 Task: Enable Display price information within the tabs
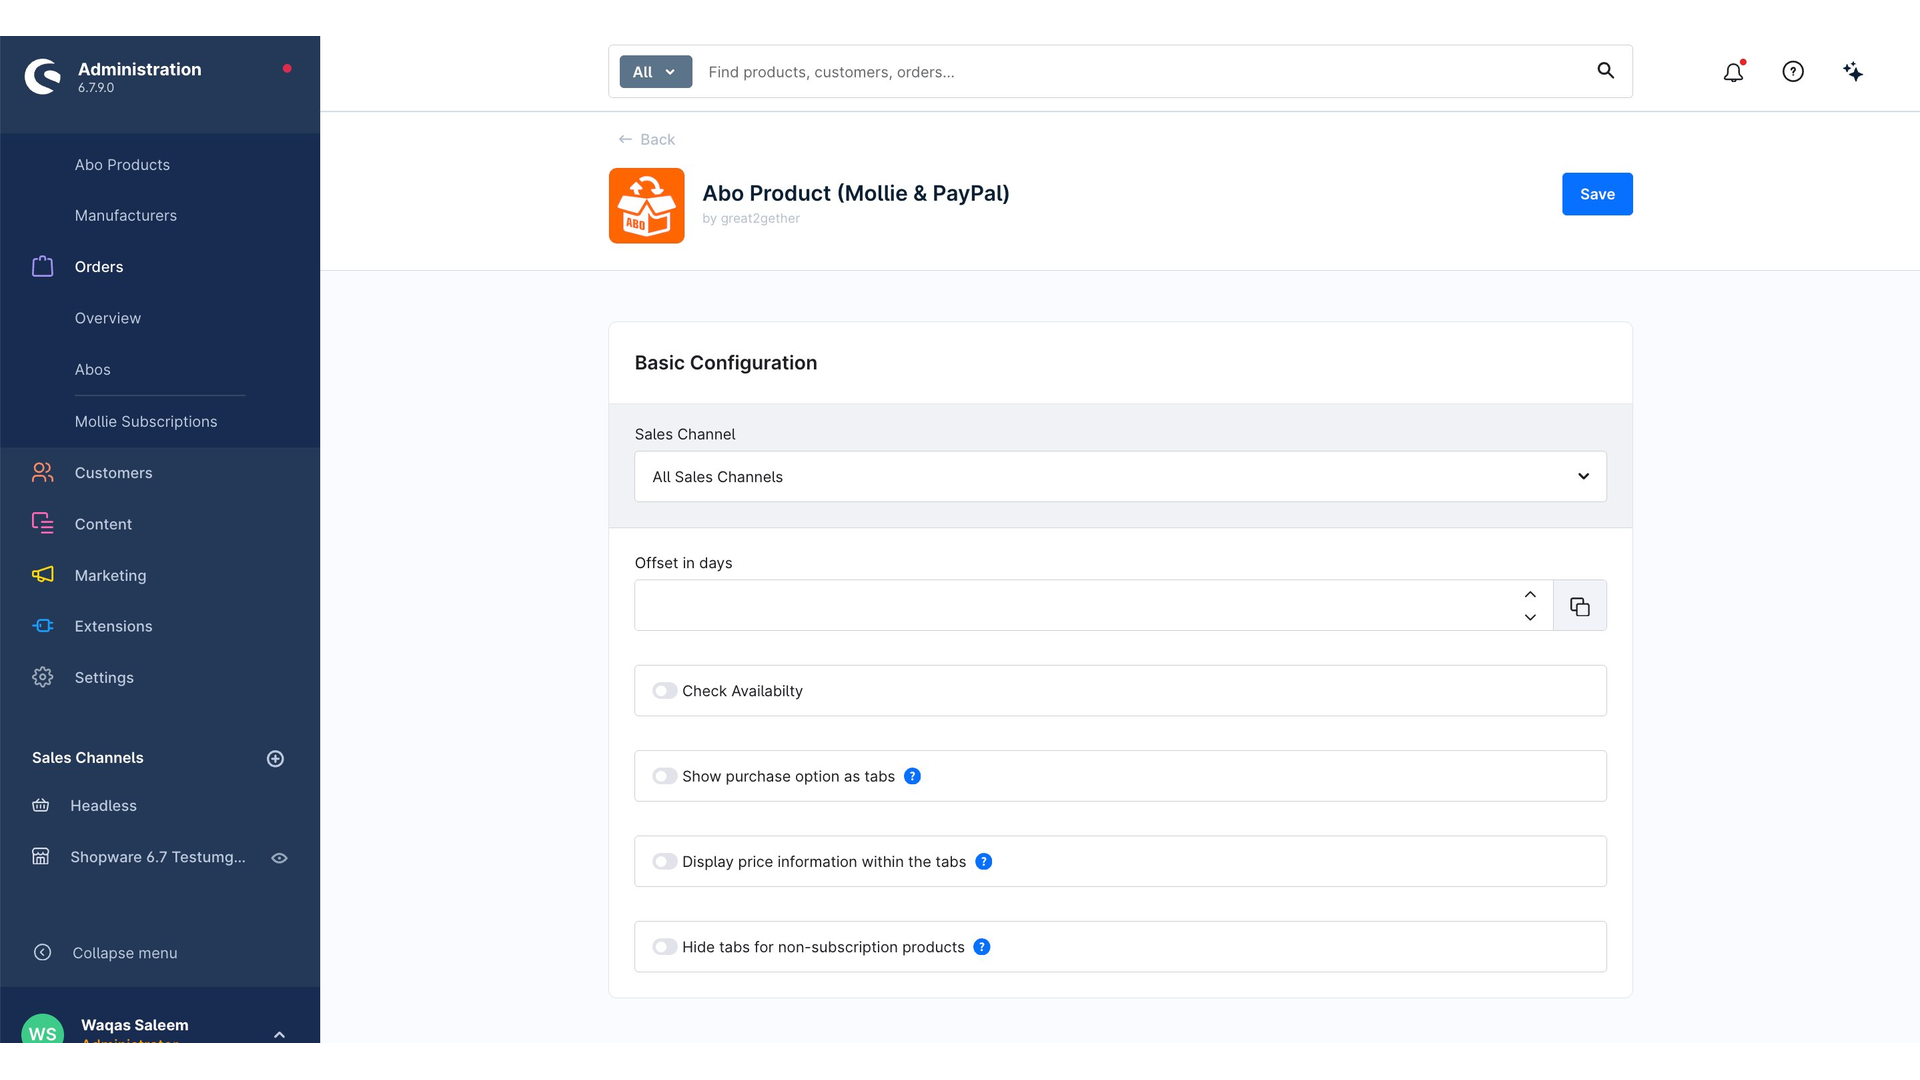[665, 862]
